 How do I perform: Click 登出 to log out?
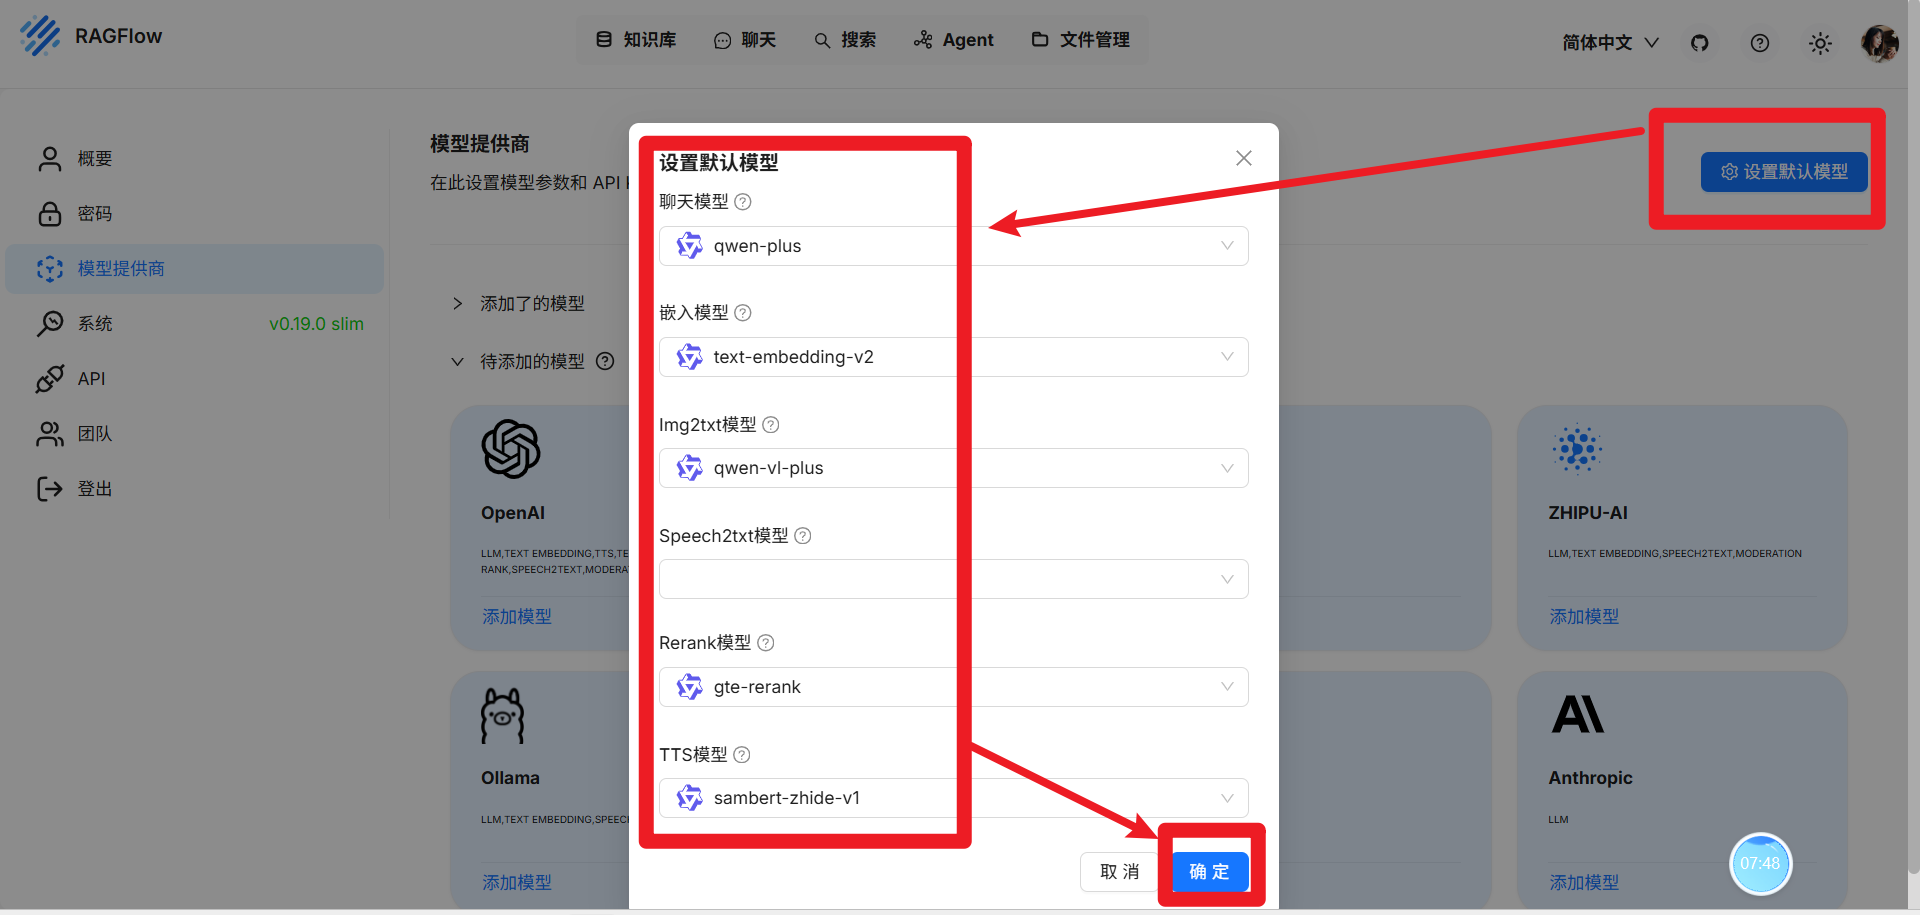pyautogui.click(x=195, y=489)
